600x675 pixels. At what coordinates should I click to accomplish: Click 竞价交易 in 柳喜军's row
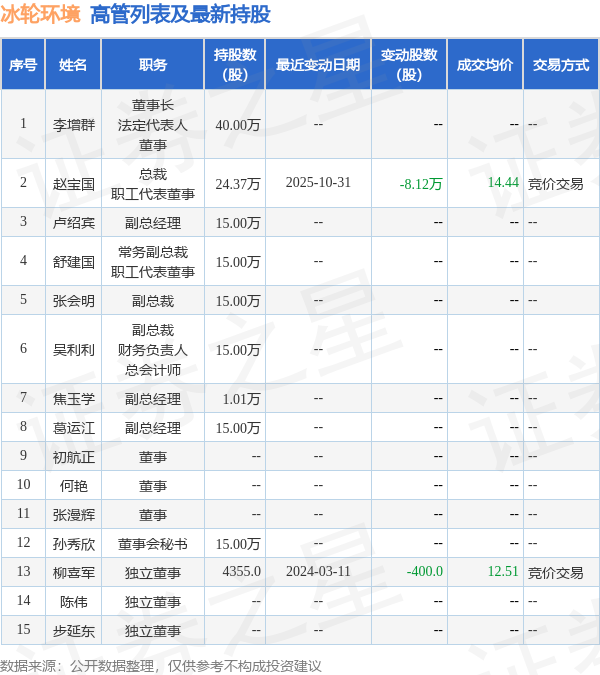coord(556,573)
